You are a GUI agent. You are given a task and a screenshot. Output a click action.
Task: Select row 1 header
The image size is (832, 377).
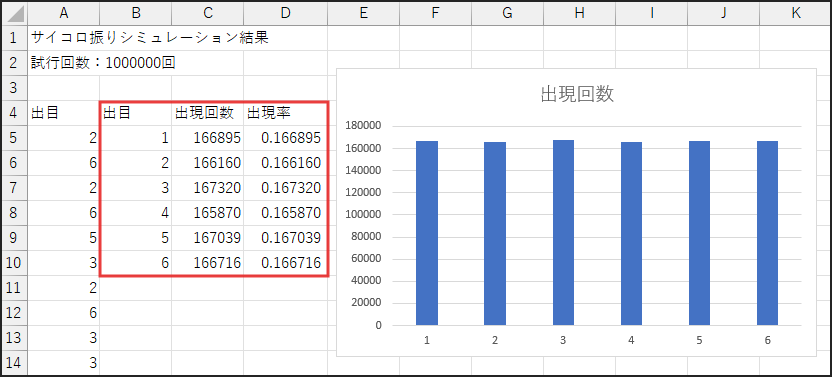tap(14, 38)
